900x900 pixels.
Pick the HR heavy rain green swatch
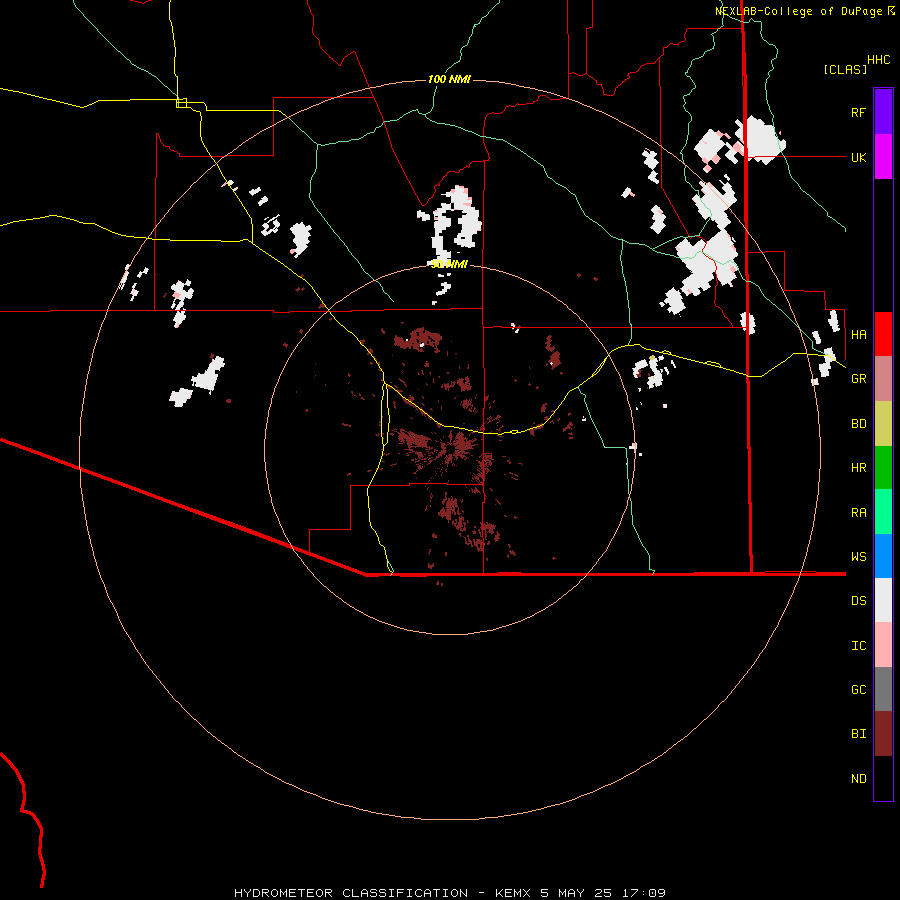pyautogui.click(x=883, y=467)
